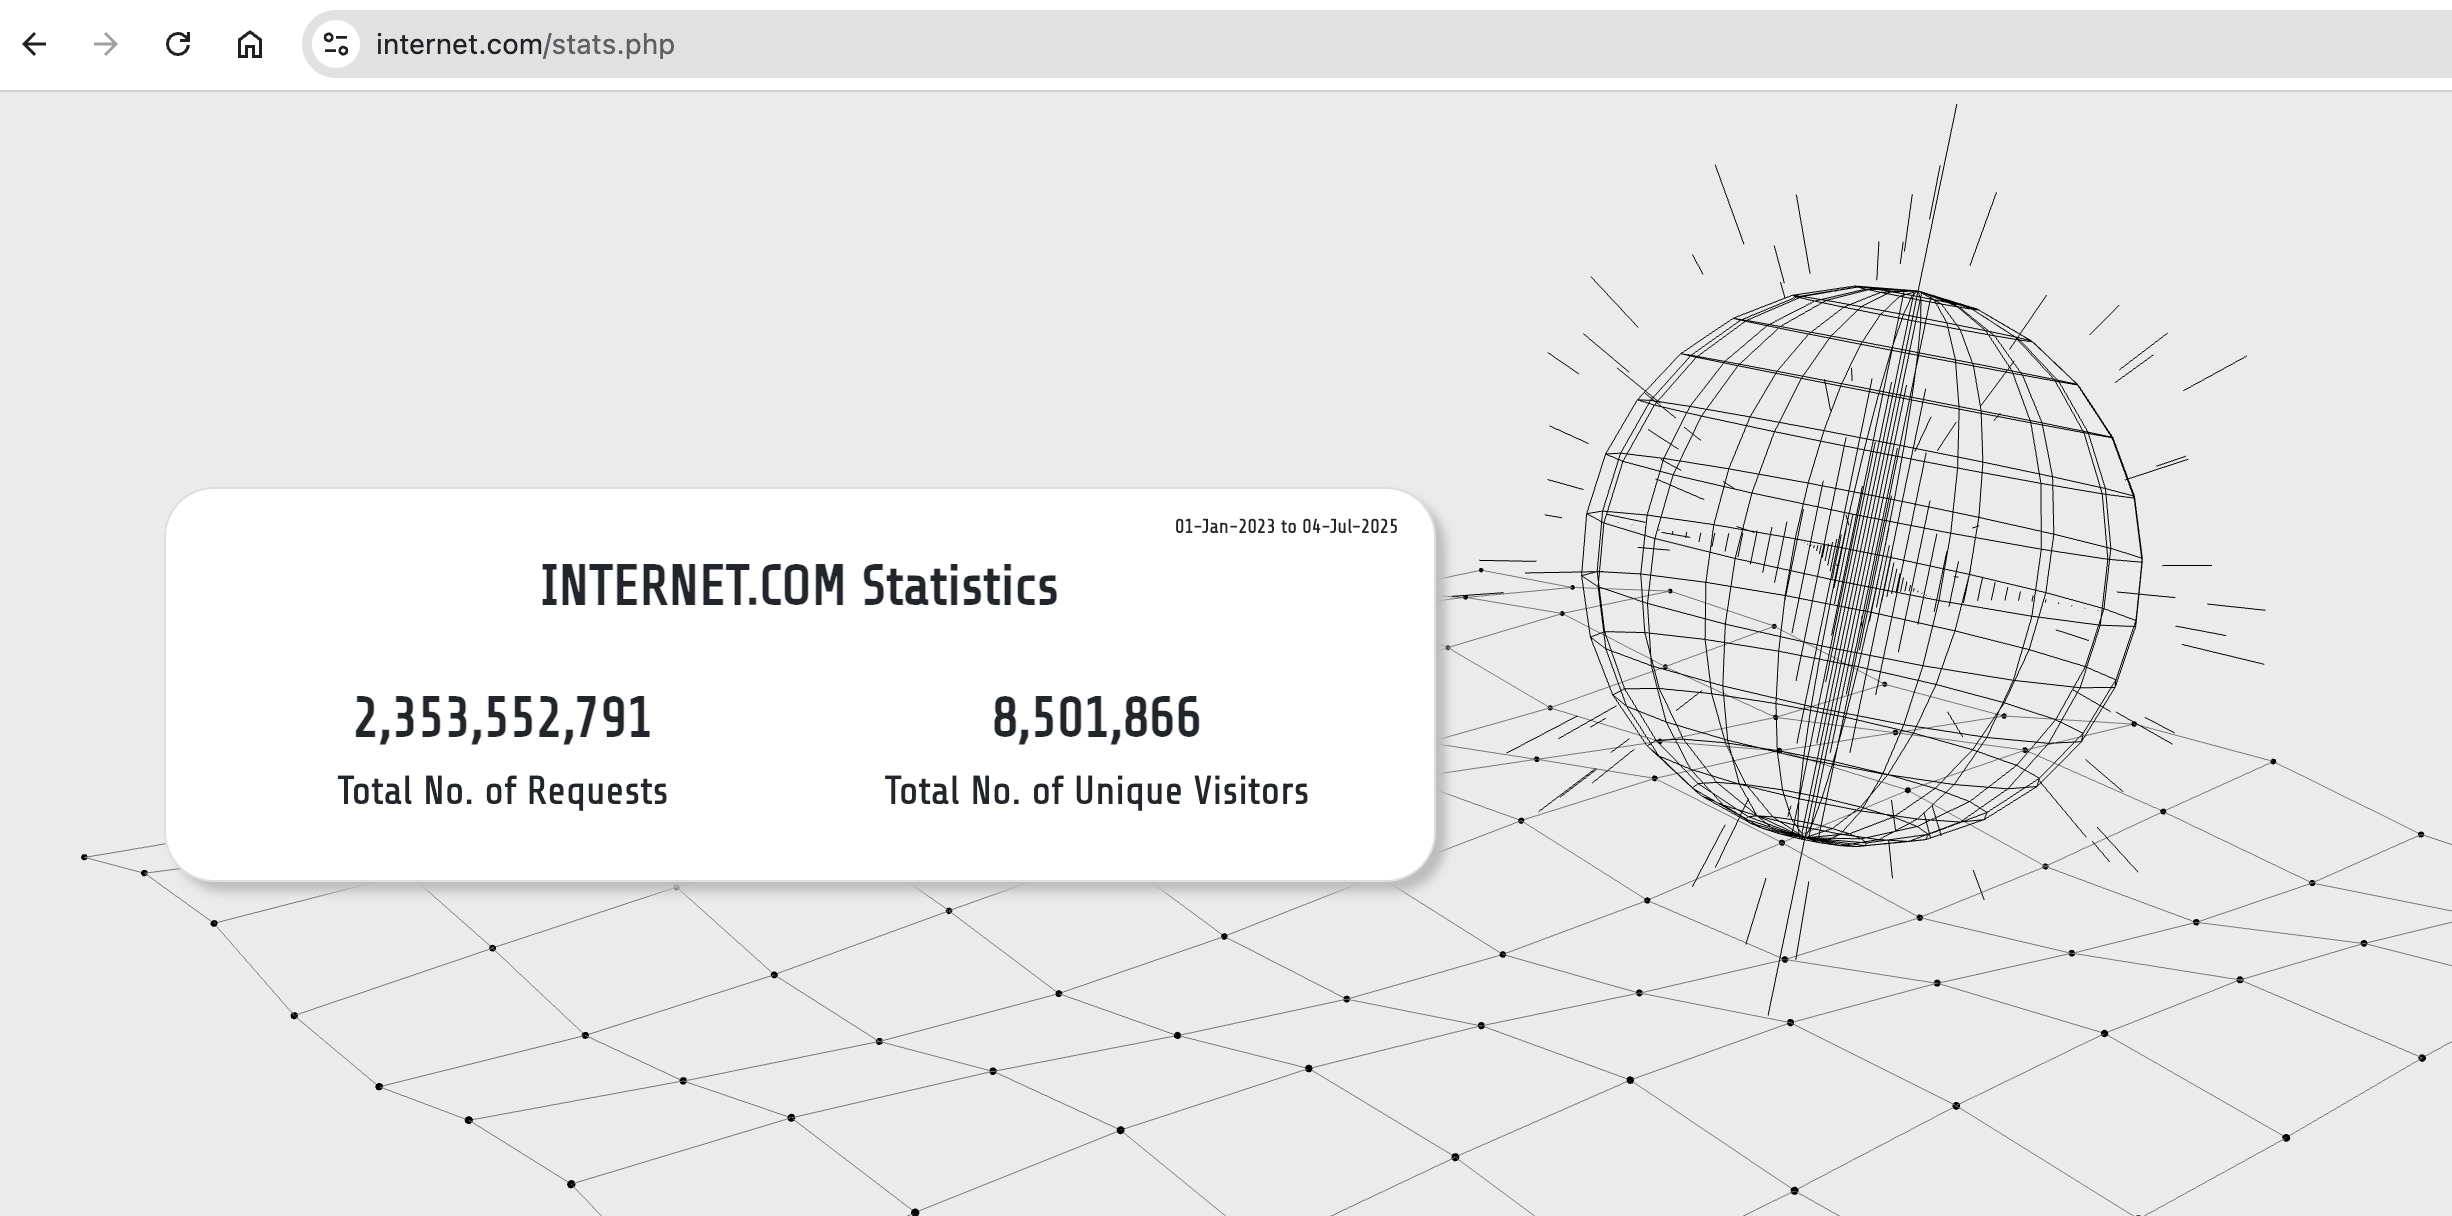Click the 2,353,552,791 requests number
The image size is (2452, 1216).
coord(502,718)
